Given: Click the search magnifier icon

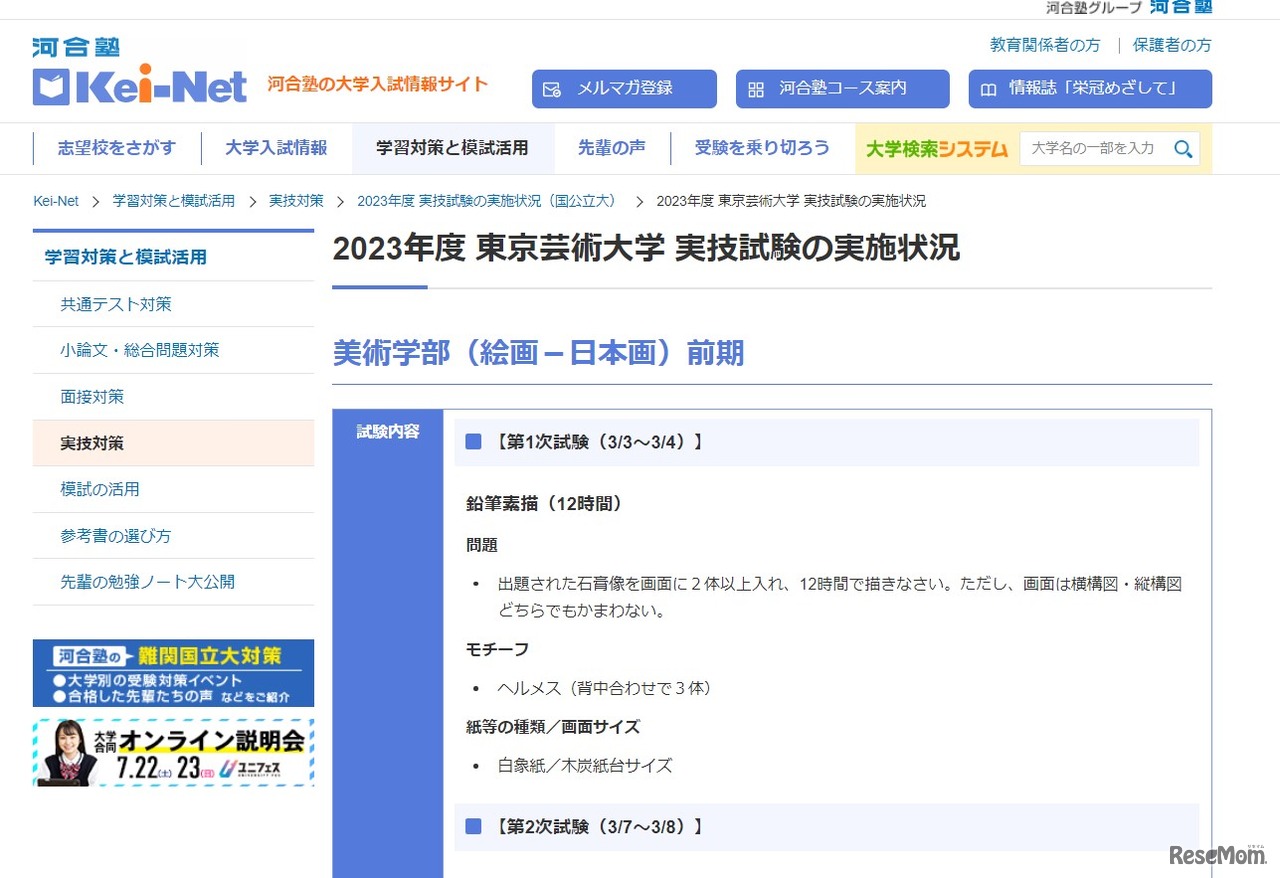Looking at the screenshot, I should pos(1183,149).
